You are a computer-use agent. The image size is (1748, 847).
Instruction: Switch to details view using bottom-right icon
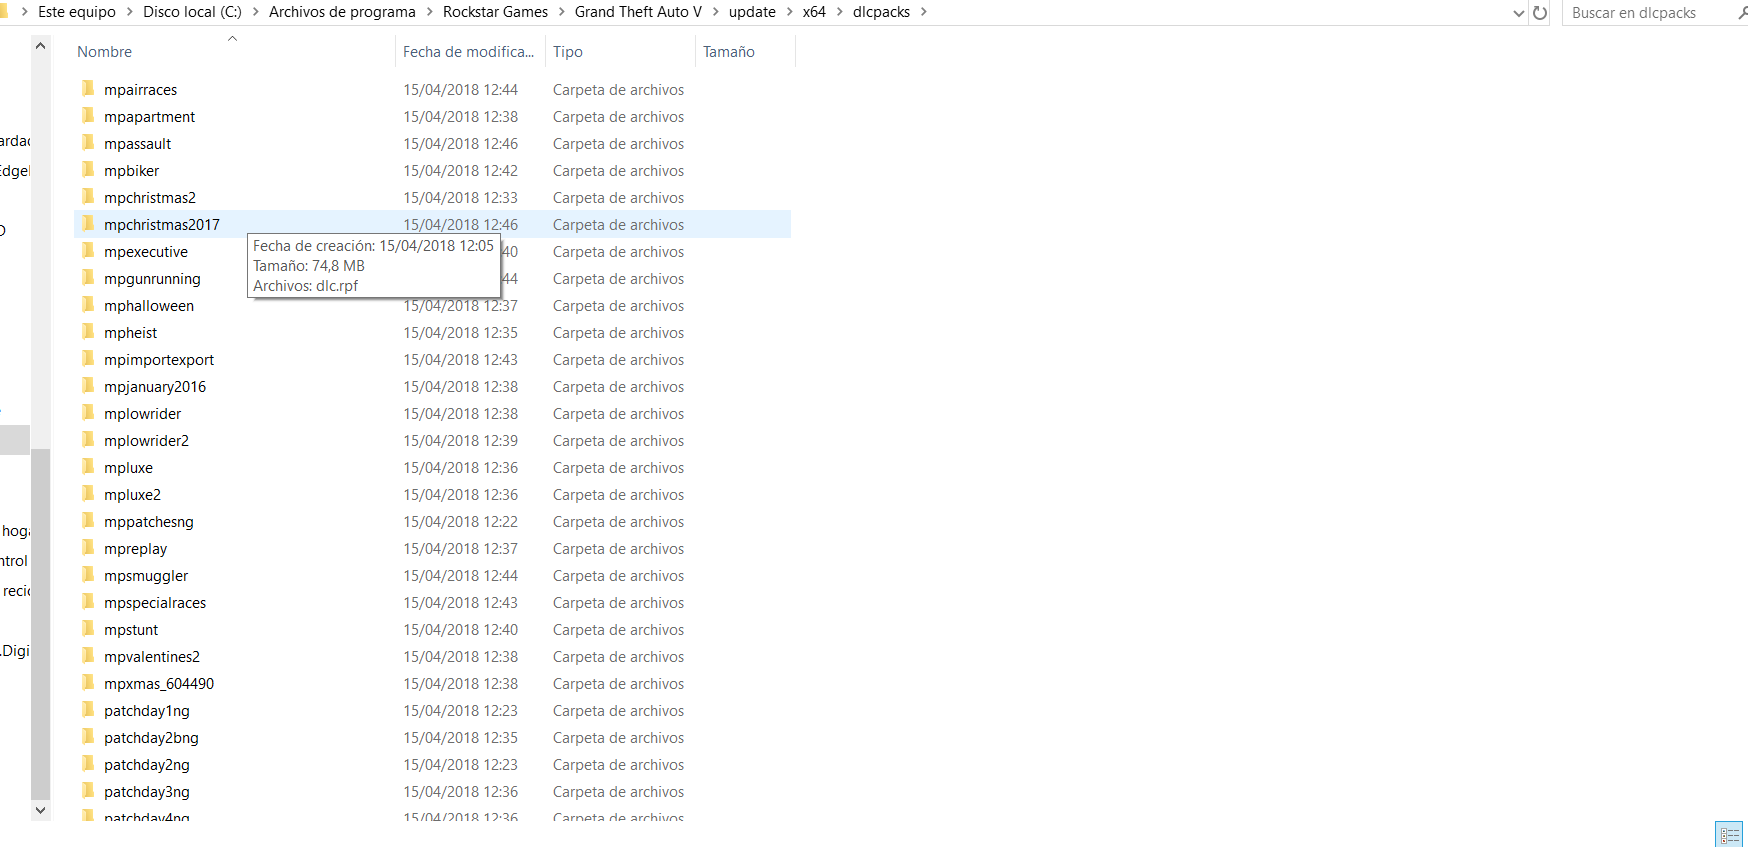pyautogui.click(x=1729, y=835)
